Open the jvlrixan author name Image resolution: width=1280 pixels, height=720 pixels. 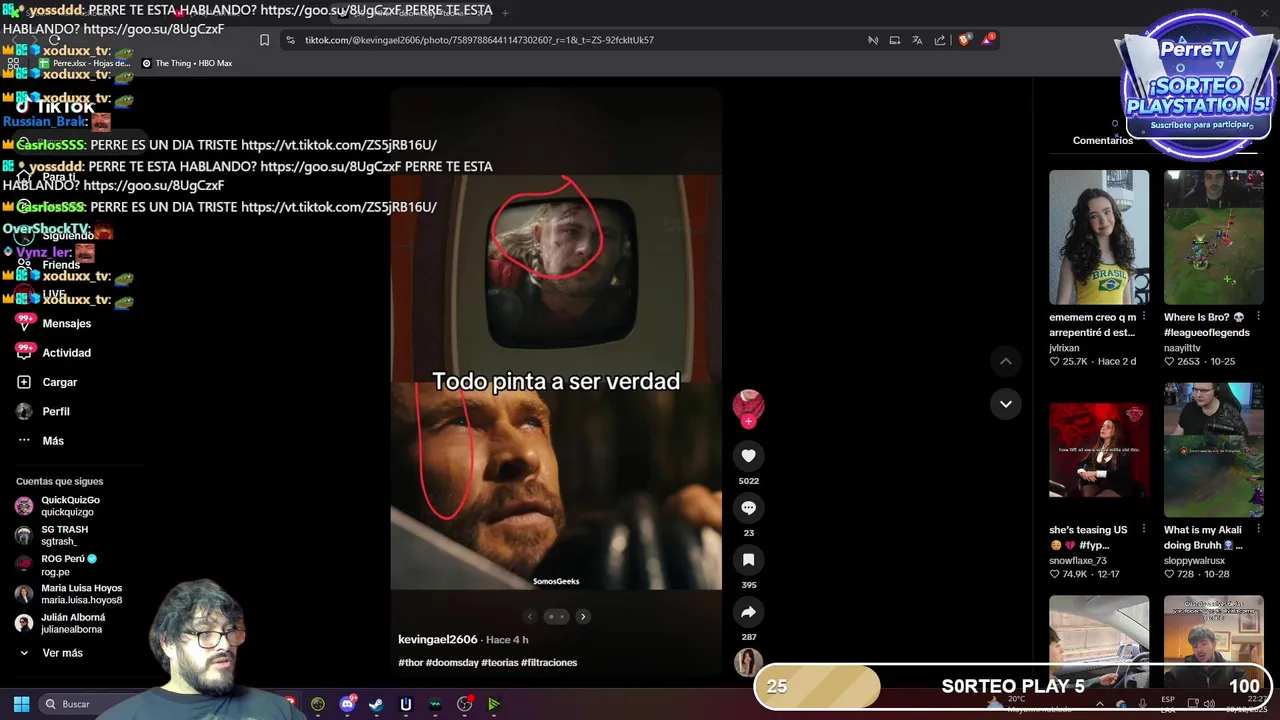pos(1064,348)
